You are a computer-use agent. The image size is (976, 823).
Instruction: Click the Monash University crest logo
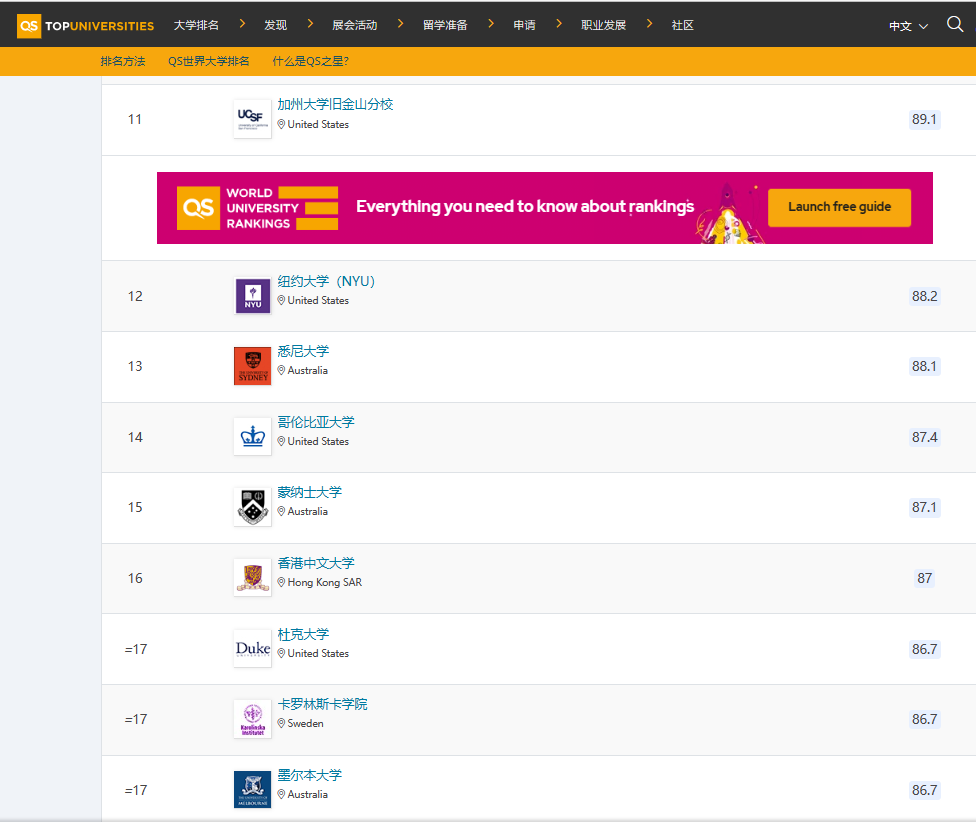click(252, 507)
